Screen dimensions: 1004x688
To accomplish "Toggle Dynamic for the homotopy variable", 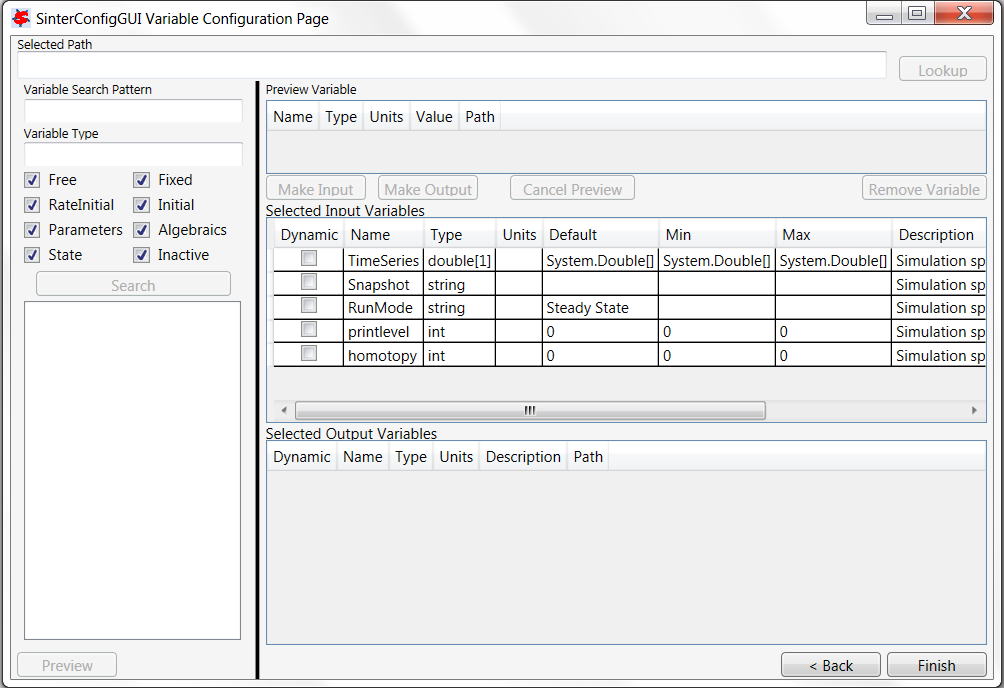I will (308, 352).
